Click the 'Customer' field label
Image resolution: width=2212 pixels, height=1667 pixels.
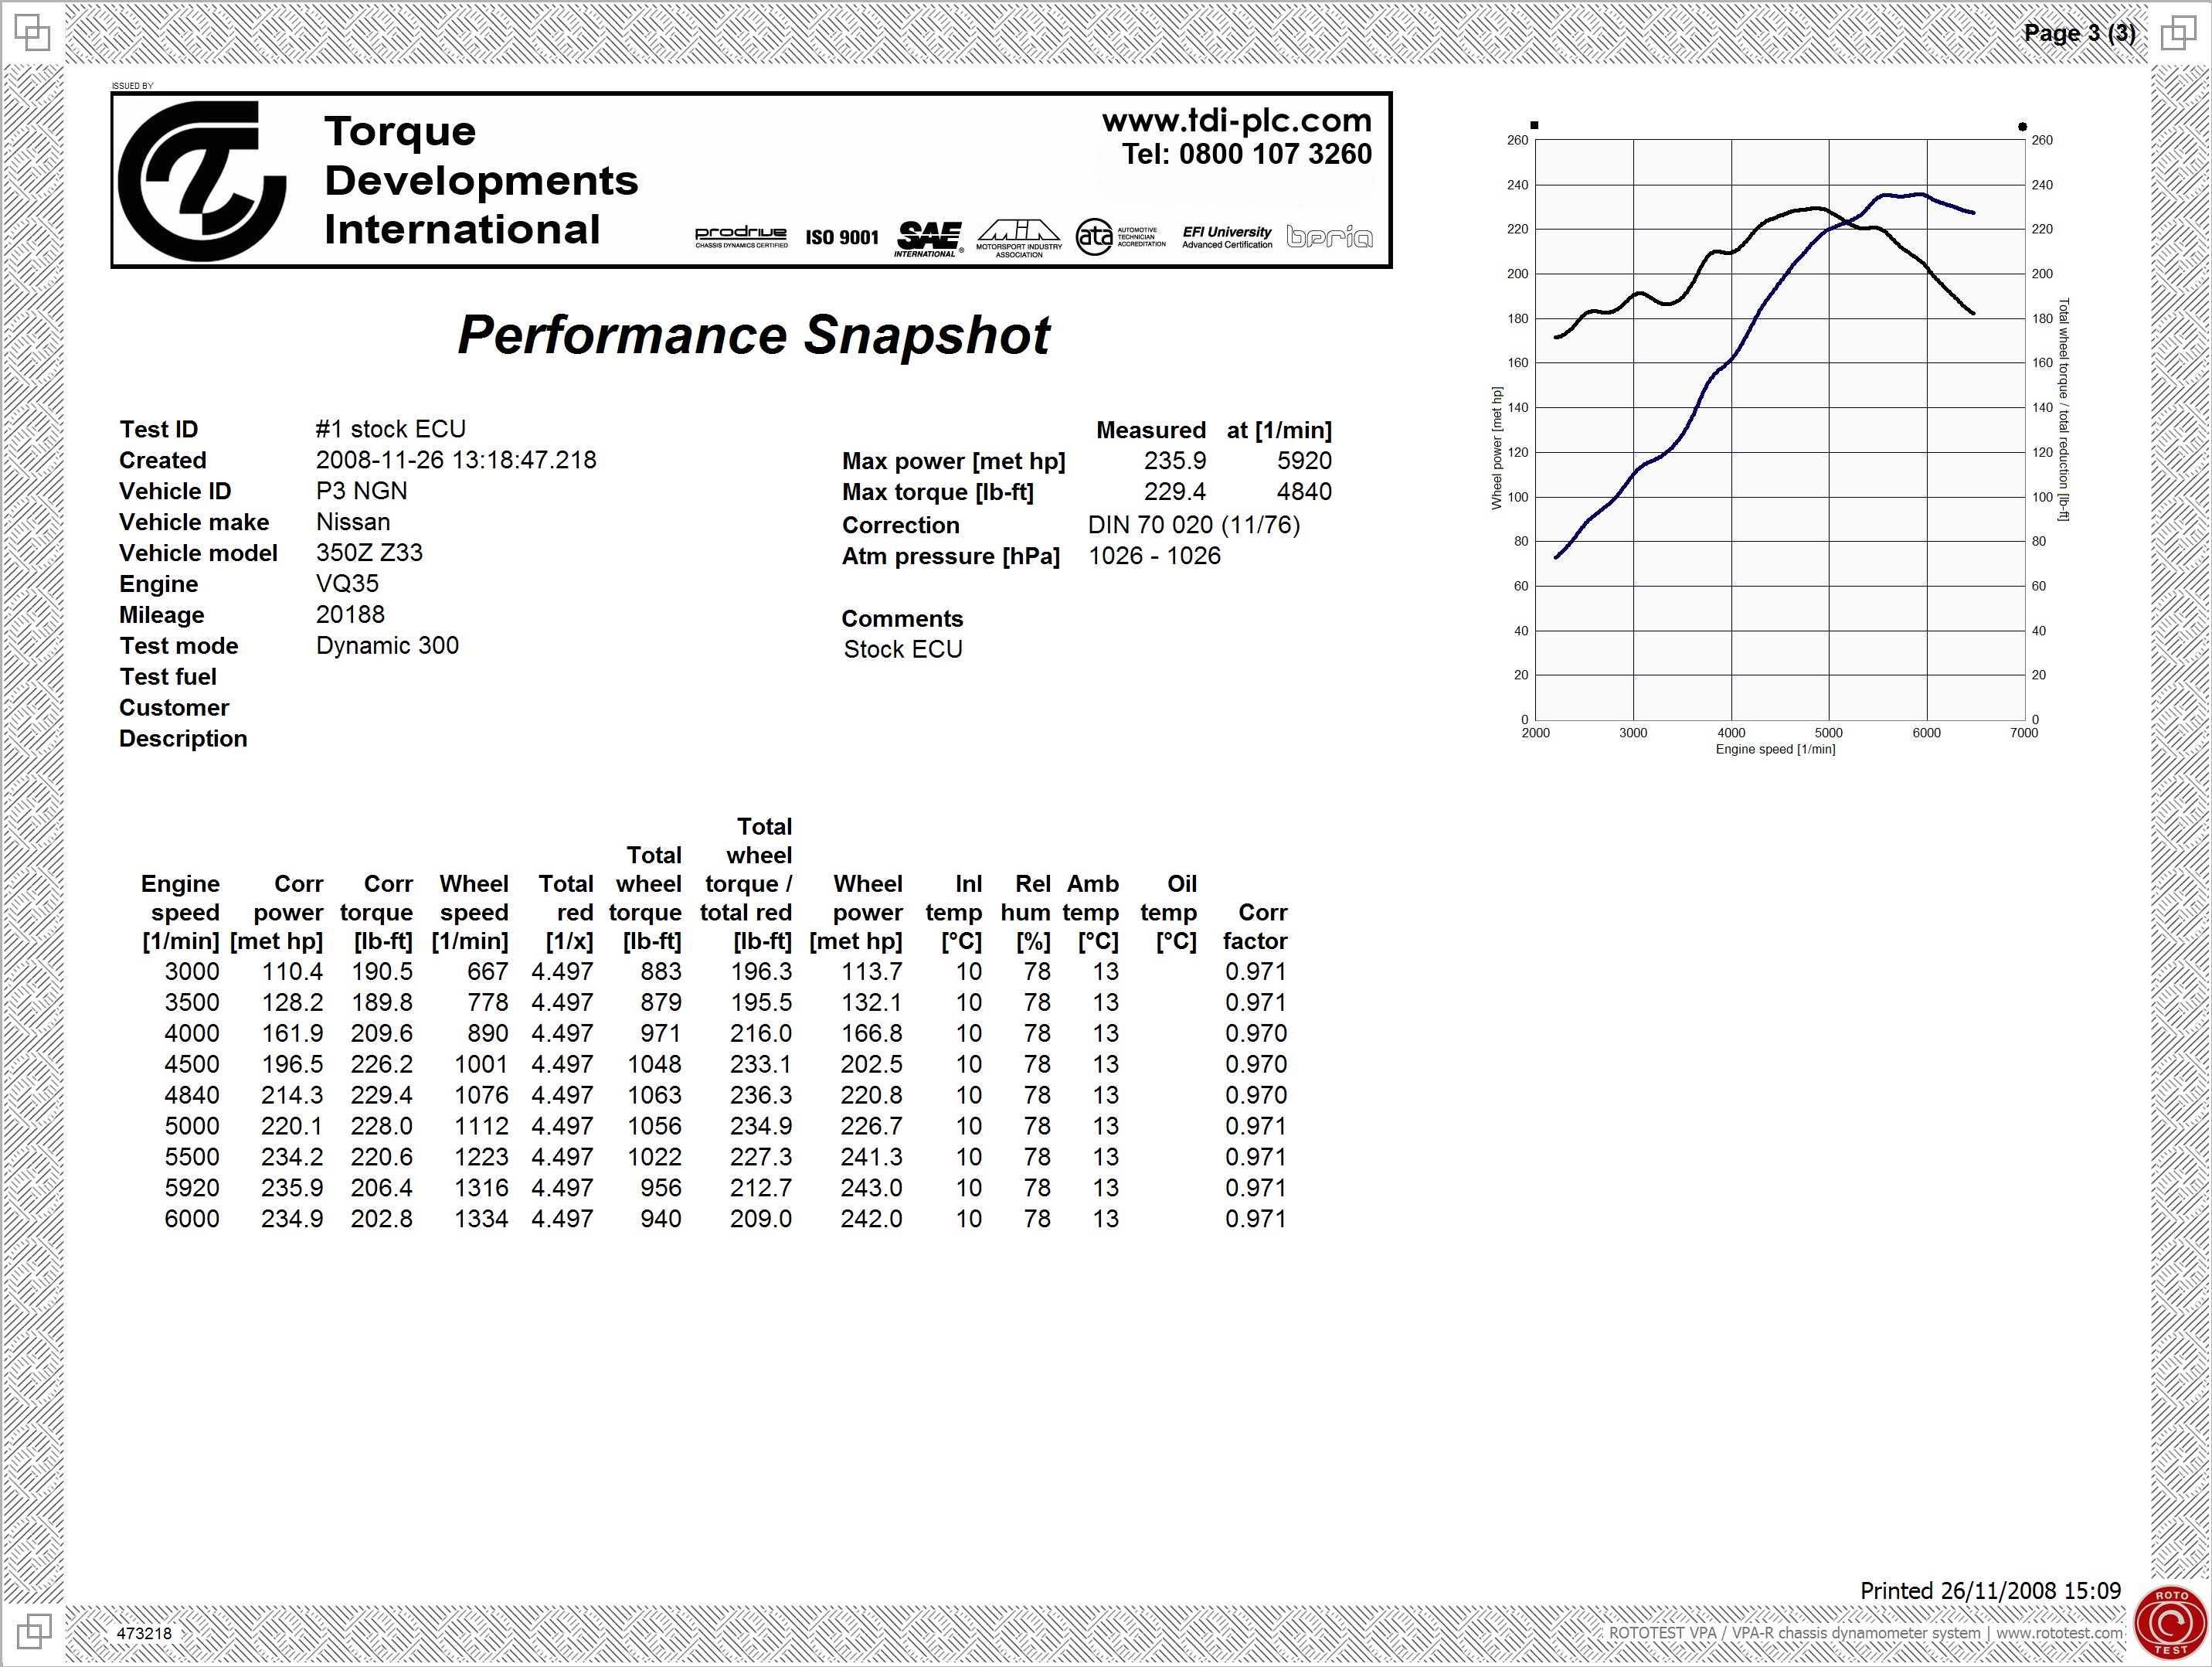click(174, 708)
